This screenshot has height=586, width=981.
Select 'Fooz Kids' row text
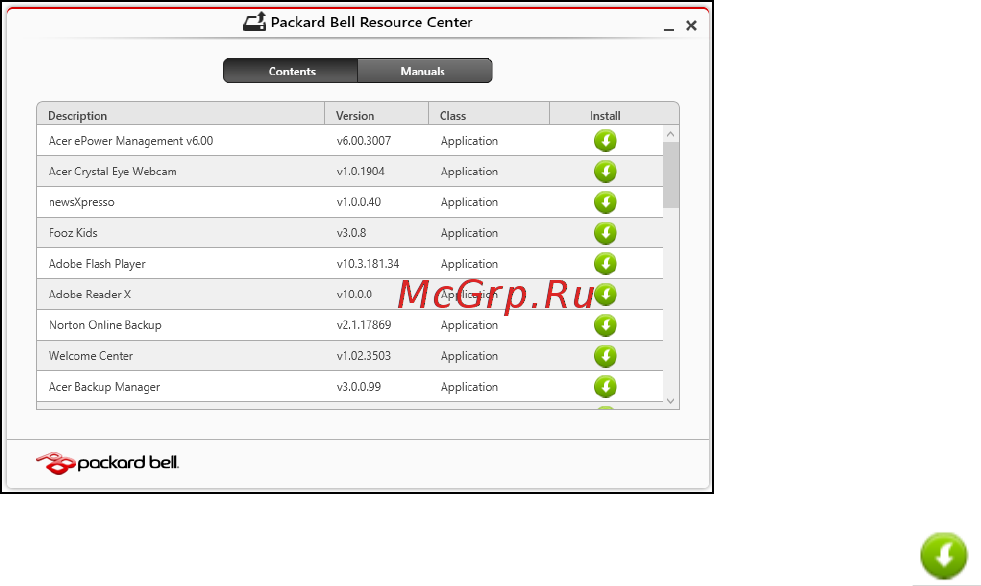[73, 233]
